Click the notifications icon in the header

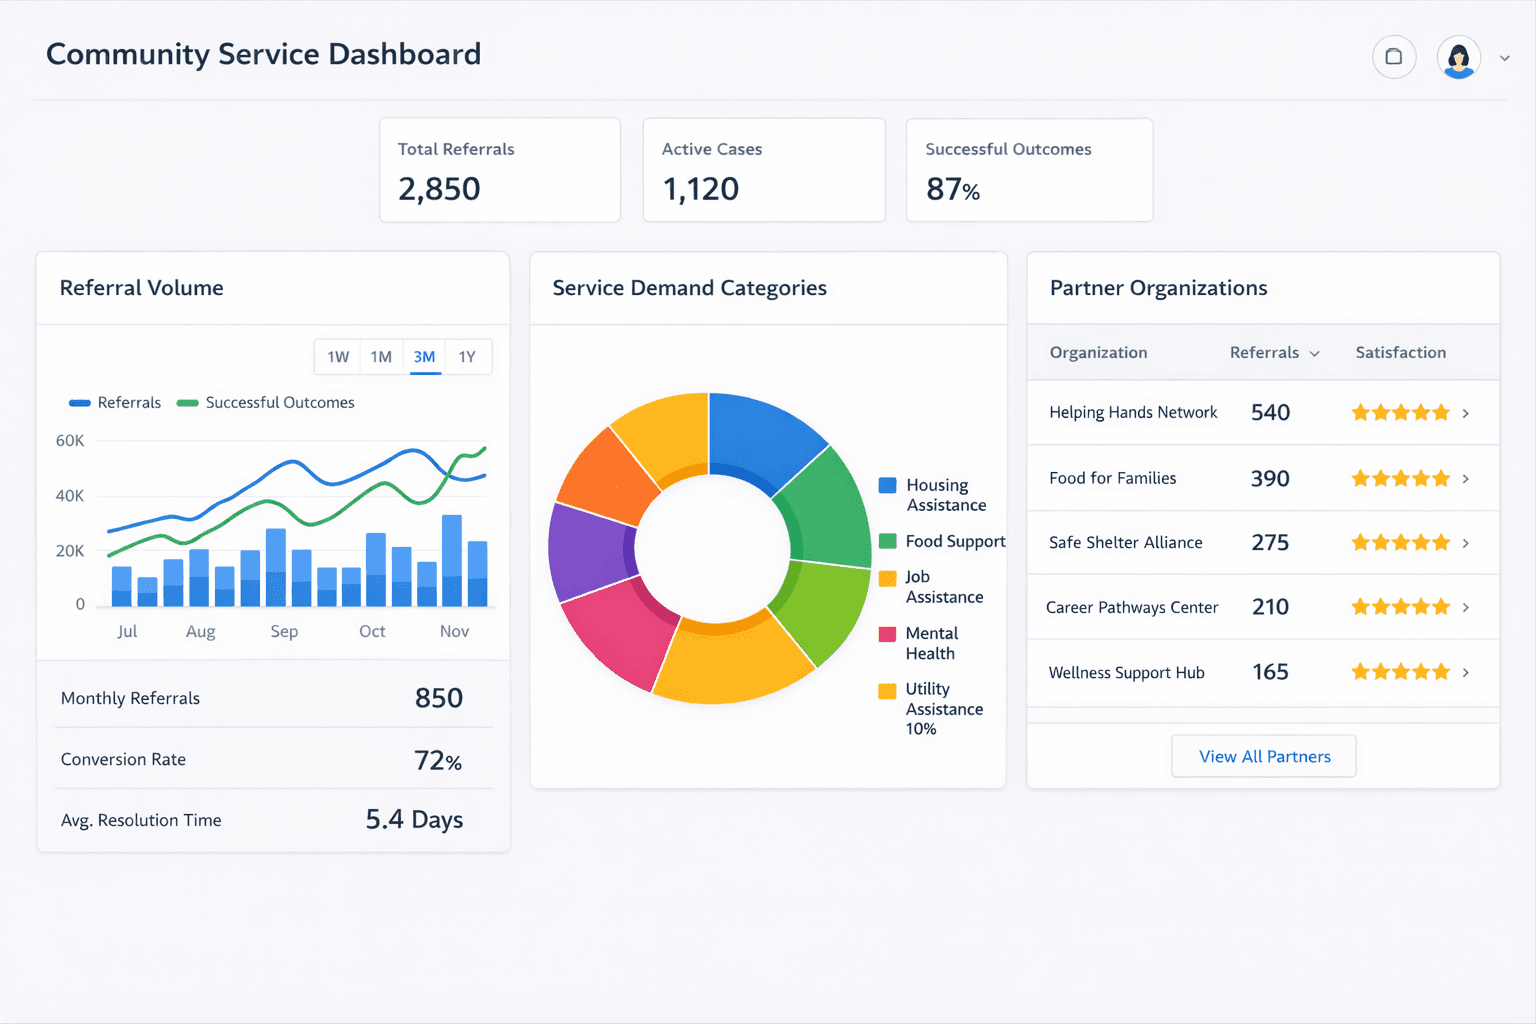pyautogui.click(x=1394, y=57)
